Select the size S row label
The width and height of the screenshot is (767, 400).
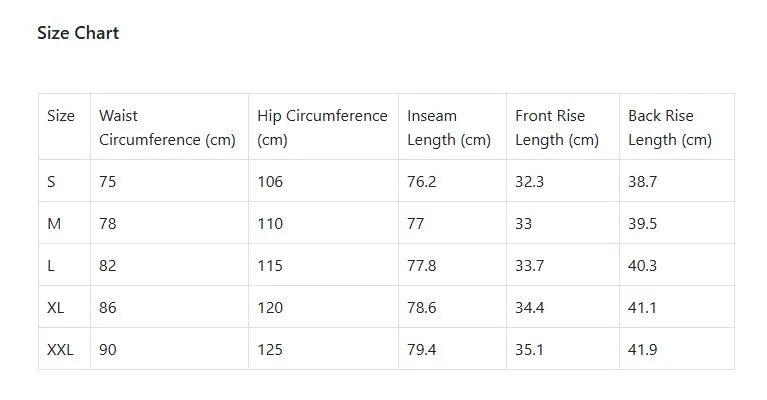click(x=52, y=182)
